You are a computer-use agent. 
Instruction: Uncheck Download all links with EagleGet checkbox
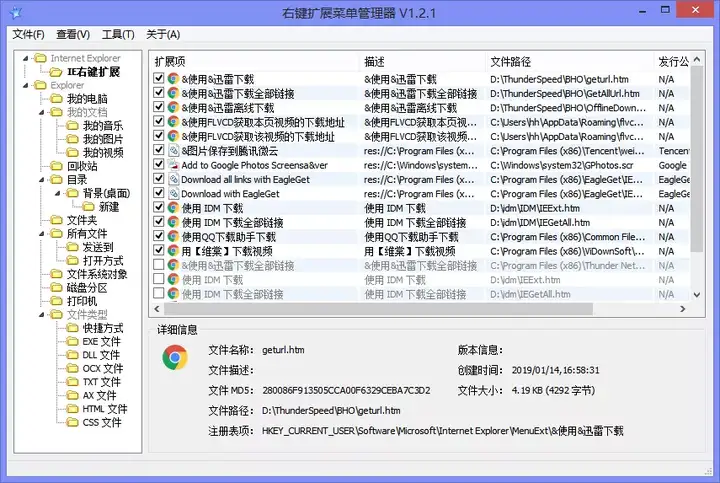click(159, 178)
